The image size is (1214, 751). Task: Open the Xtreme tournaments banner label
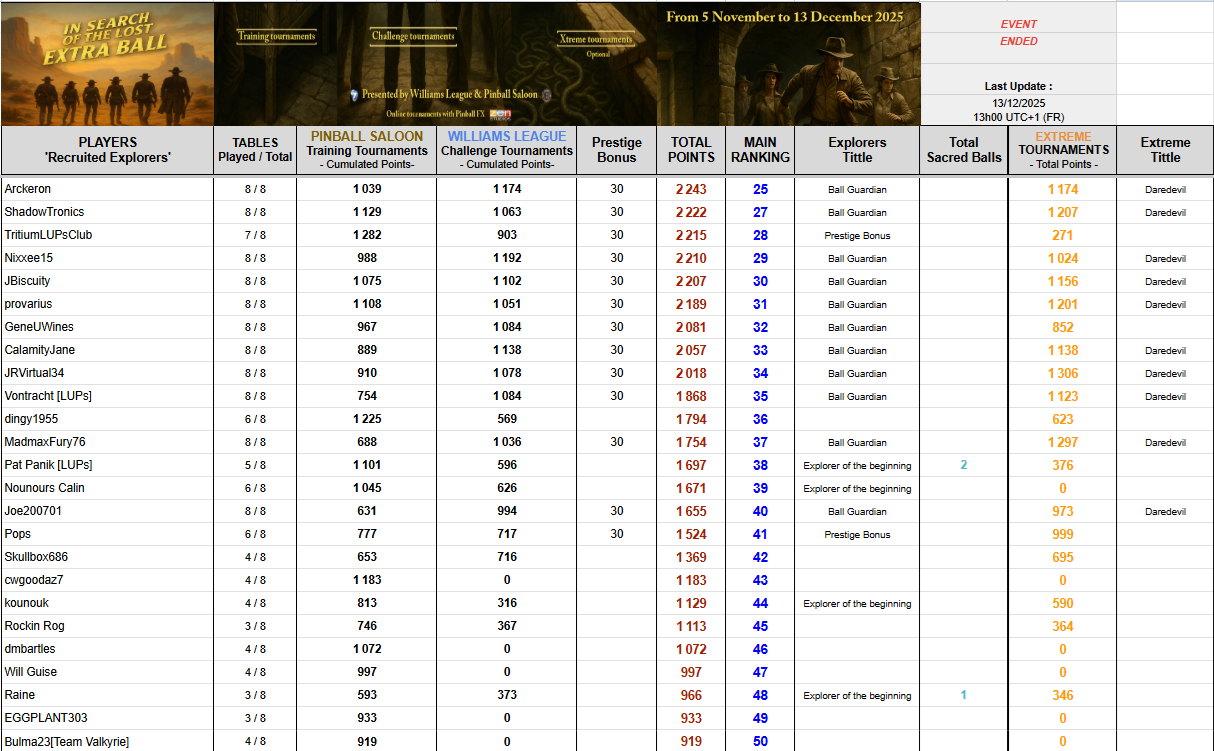595,40
